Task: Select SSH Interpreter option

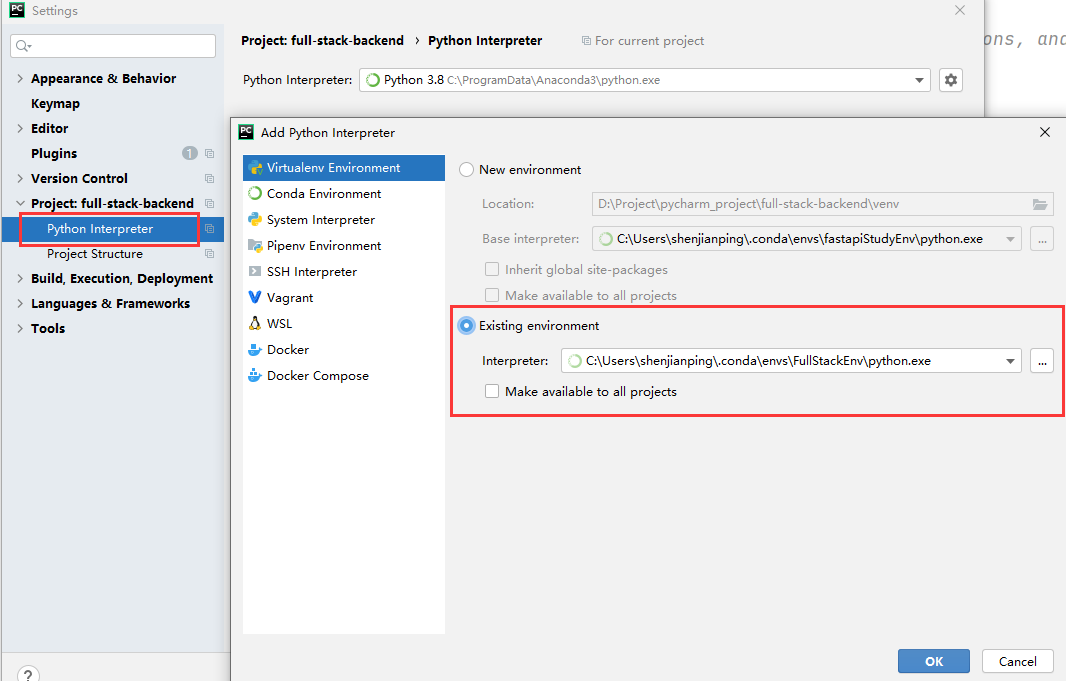Action: click(x=343, y=271)
